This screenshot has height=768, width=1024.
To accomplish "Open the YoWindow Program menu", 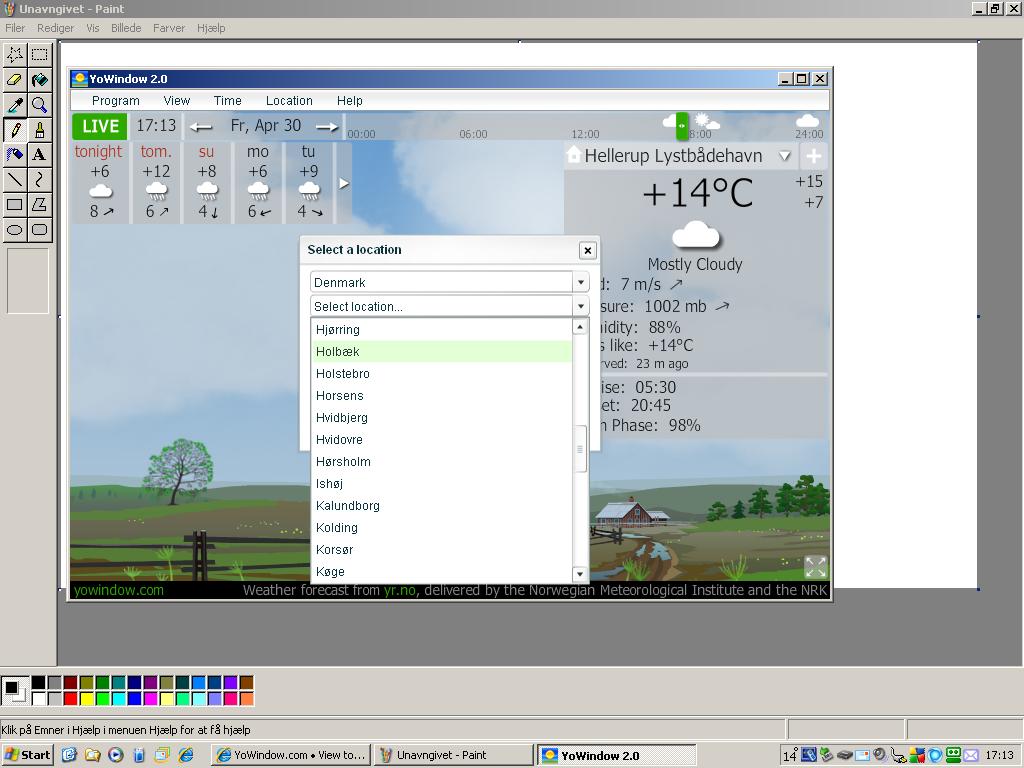I will pyautogui.click(x=116, y=101).
